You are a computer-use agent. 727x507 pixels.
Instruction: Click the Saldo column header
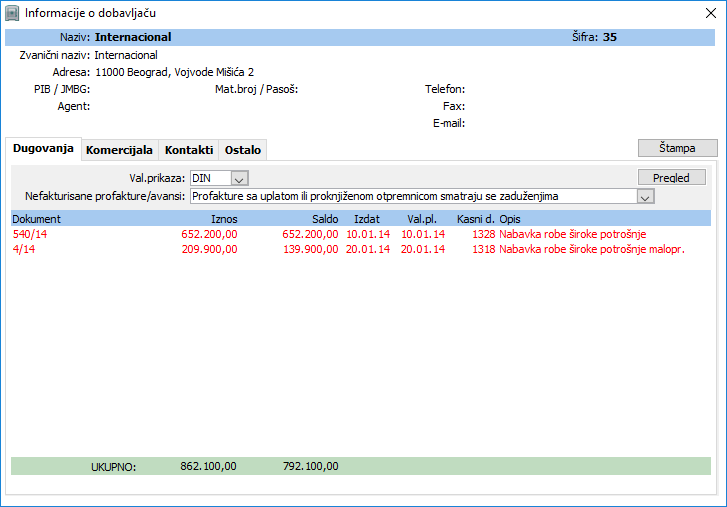coord(325,219)
